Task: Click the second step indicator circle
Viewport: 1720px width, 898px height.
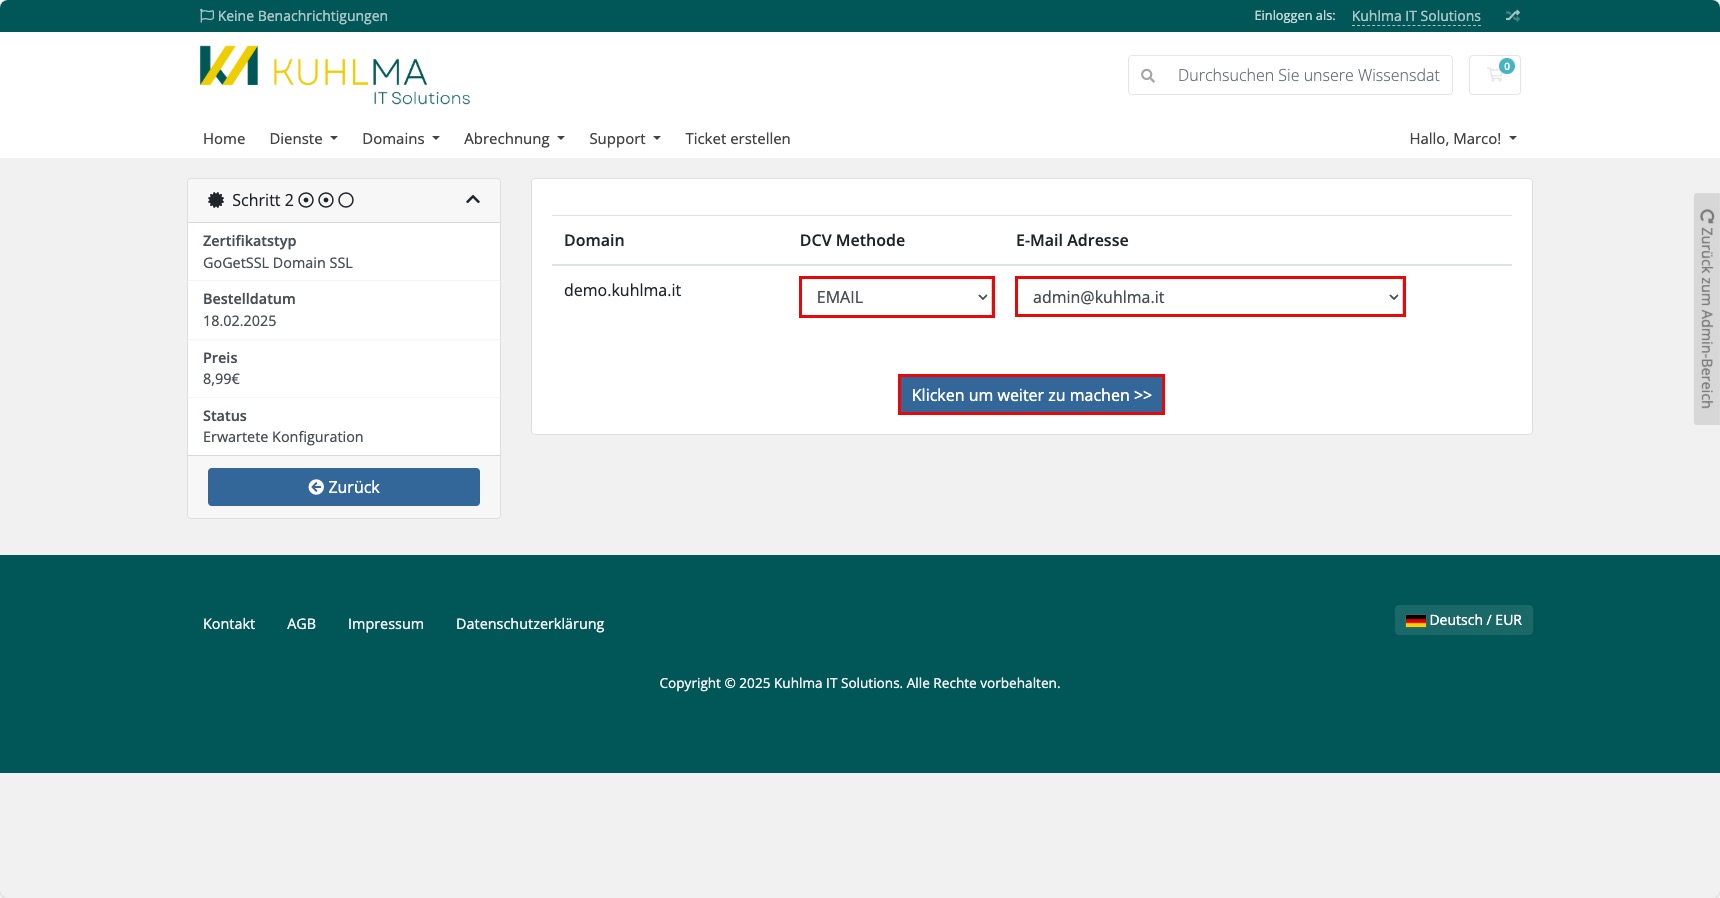Action: [326, 200]
